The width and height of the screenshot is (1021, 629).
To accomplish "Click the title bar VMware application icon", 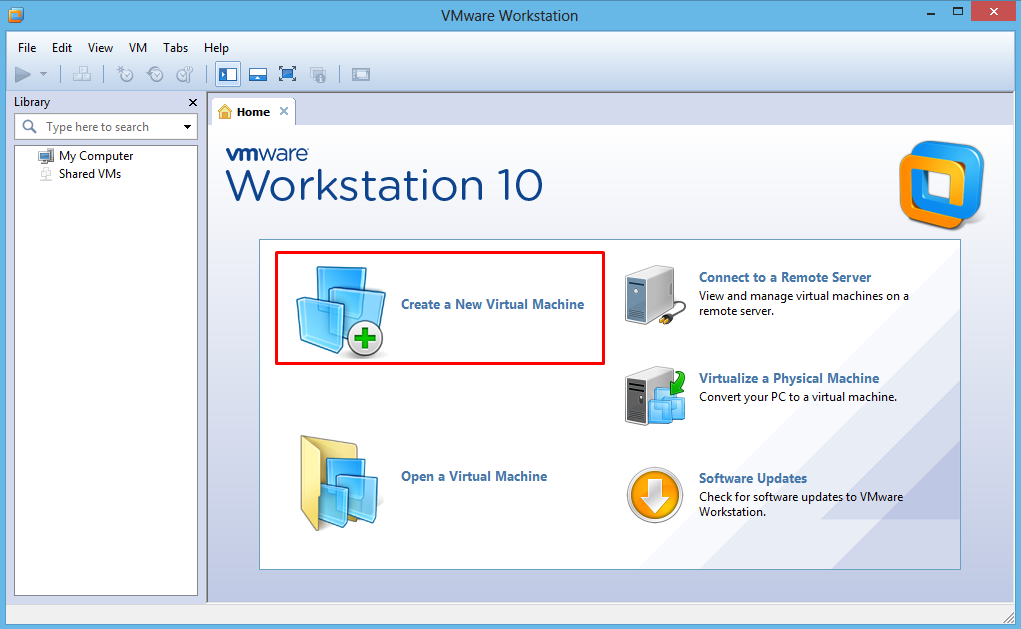I will (16, 14).
